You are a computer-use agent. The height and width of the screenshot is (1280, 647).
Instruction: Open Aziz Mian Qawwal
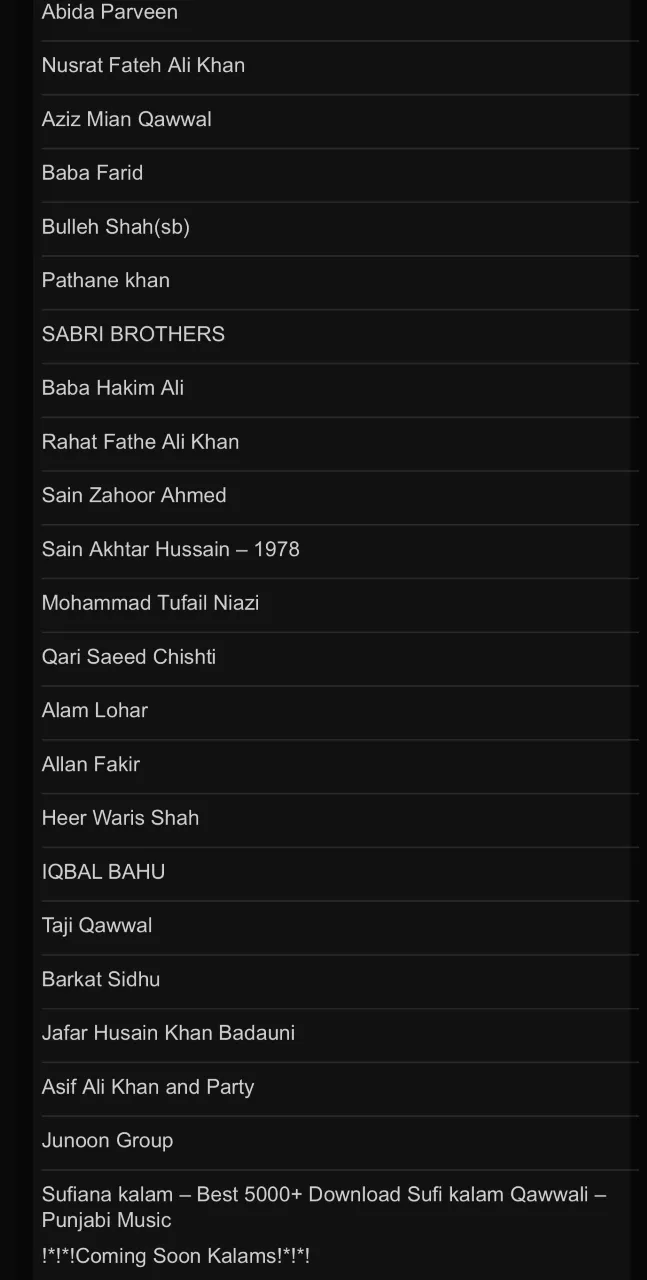pos(126,119)
